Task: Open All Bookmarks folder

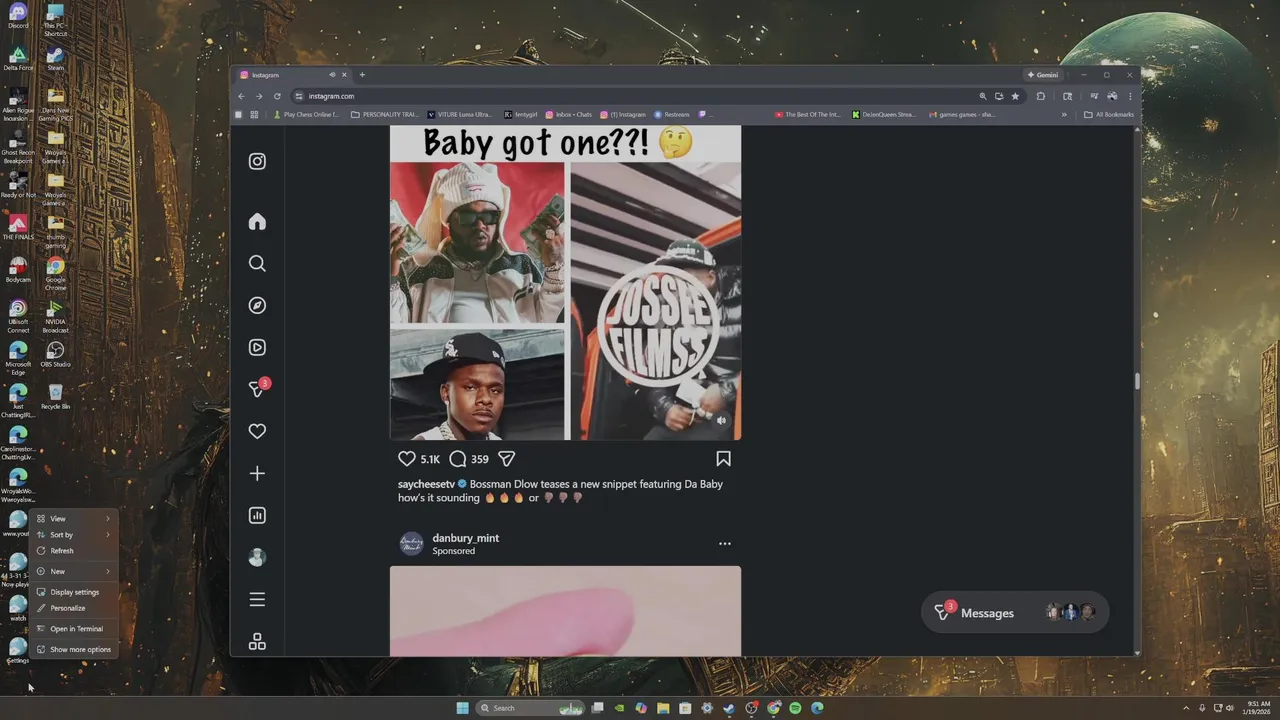Action: 1109,114
